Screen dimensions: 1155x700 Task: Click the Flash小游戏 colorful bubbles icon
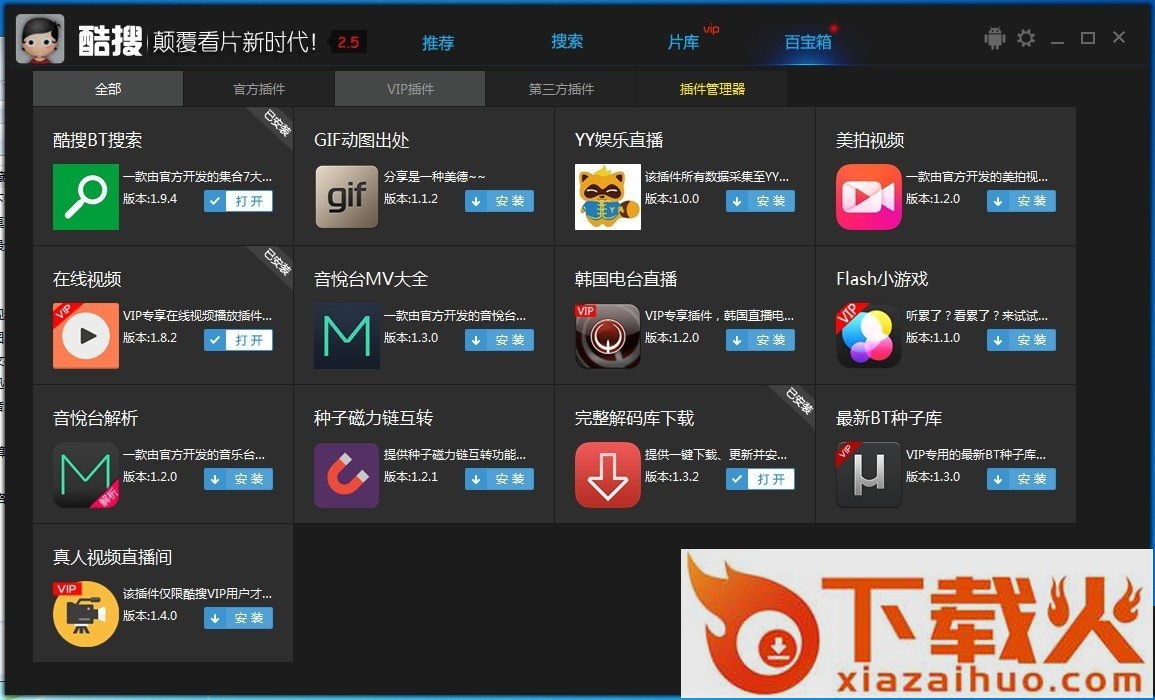point(868,336)
